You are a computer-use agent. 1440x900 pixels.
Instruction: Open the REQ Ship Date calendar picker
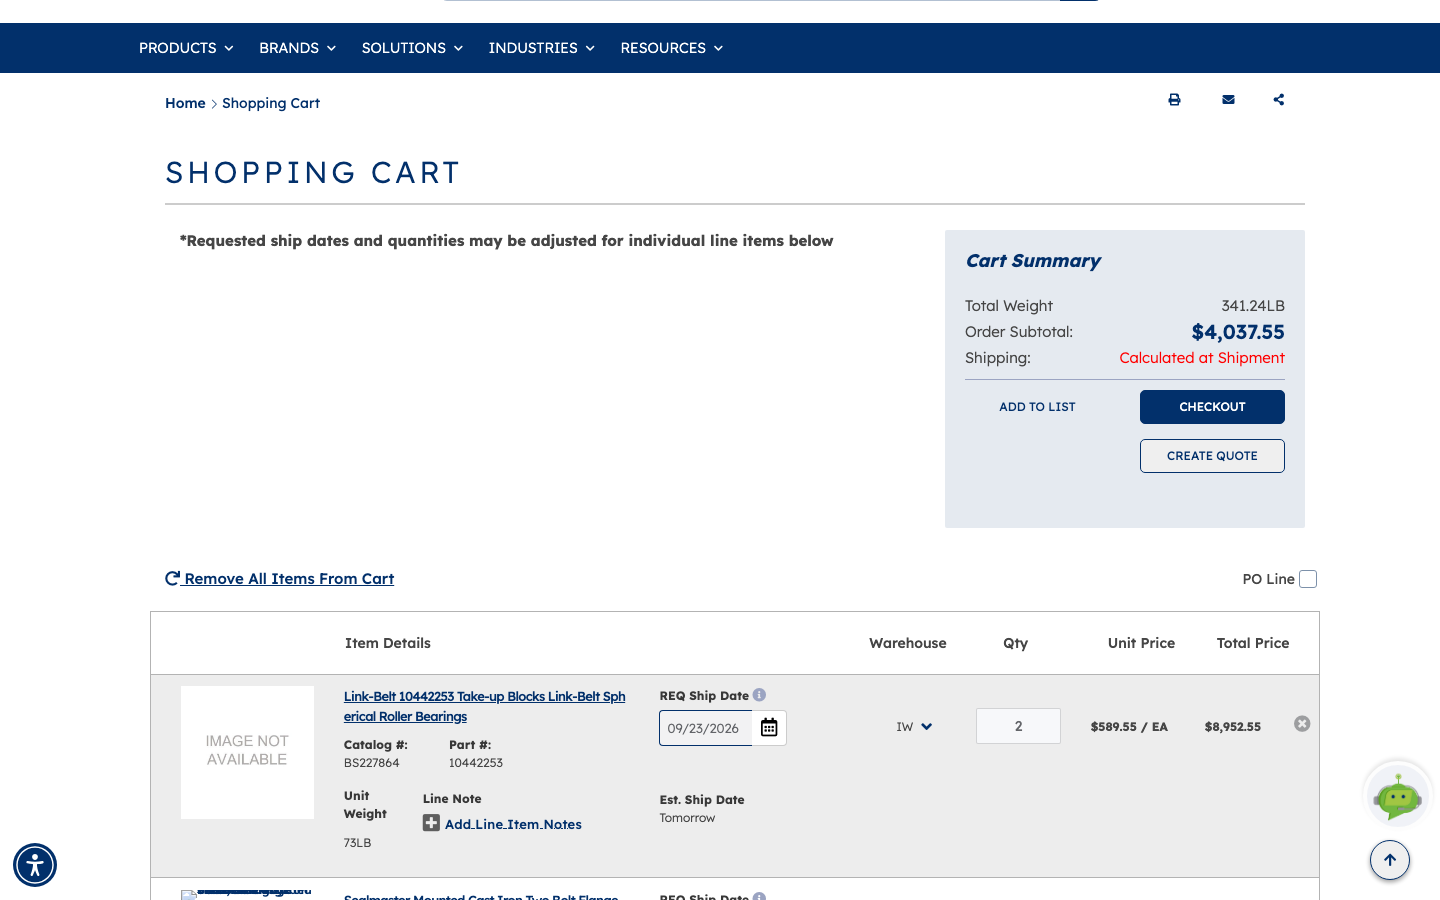769,728
